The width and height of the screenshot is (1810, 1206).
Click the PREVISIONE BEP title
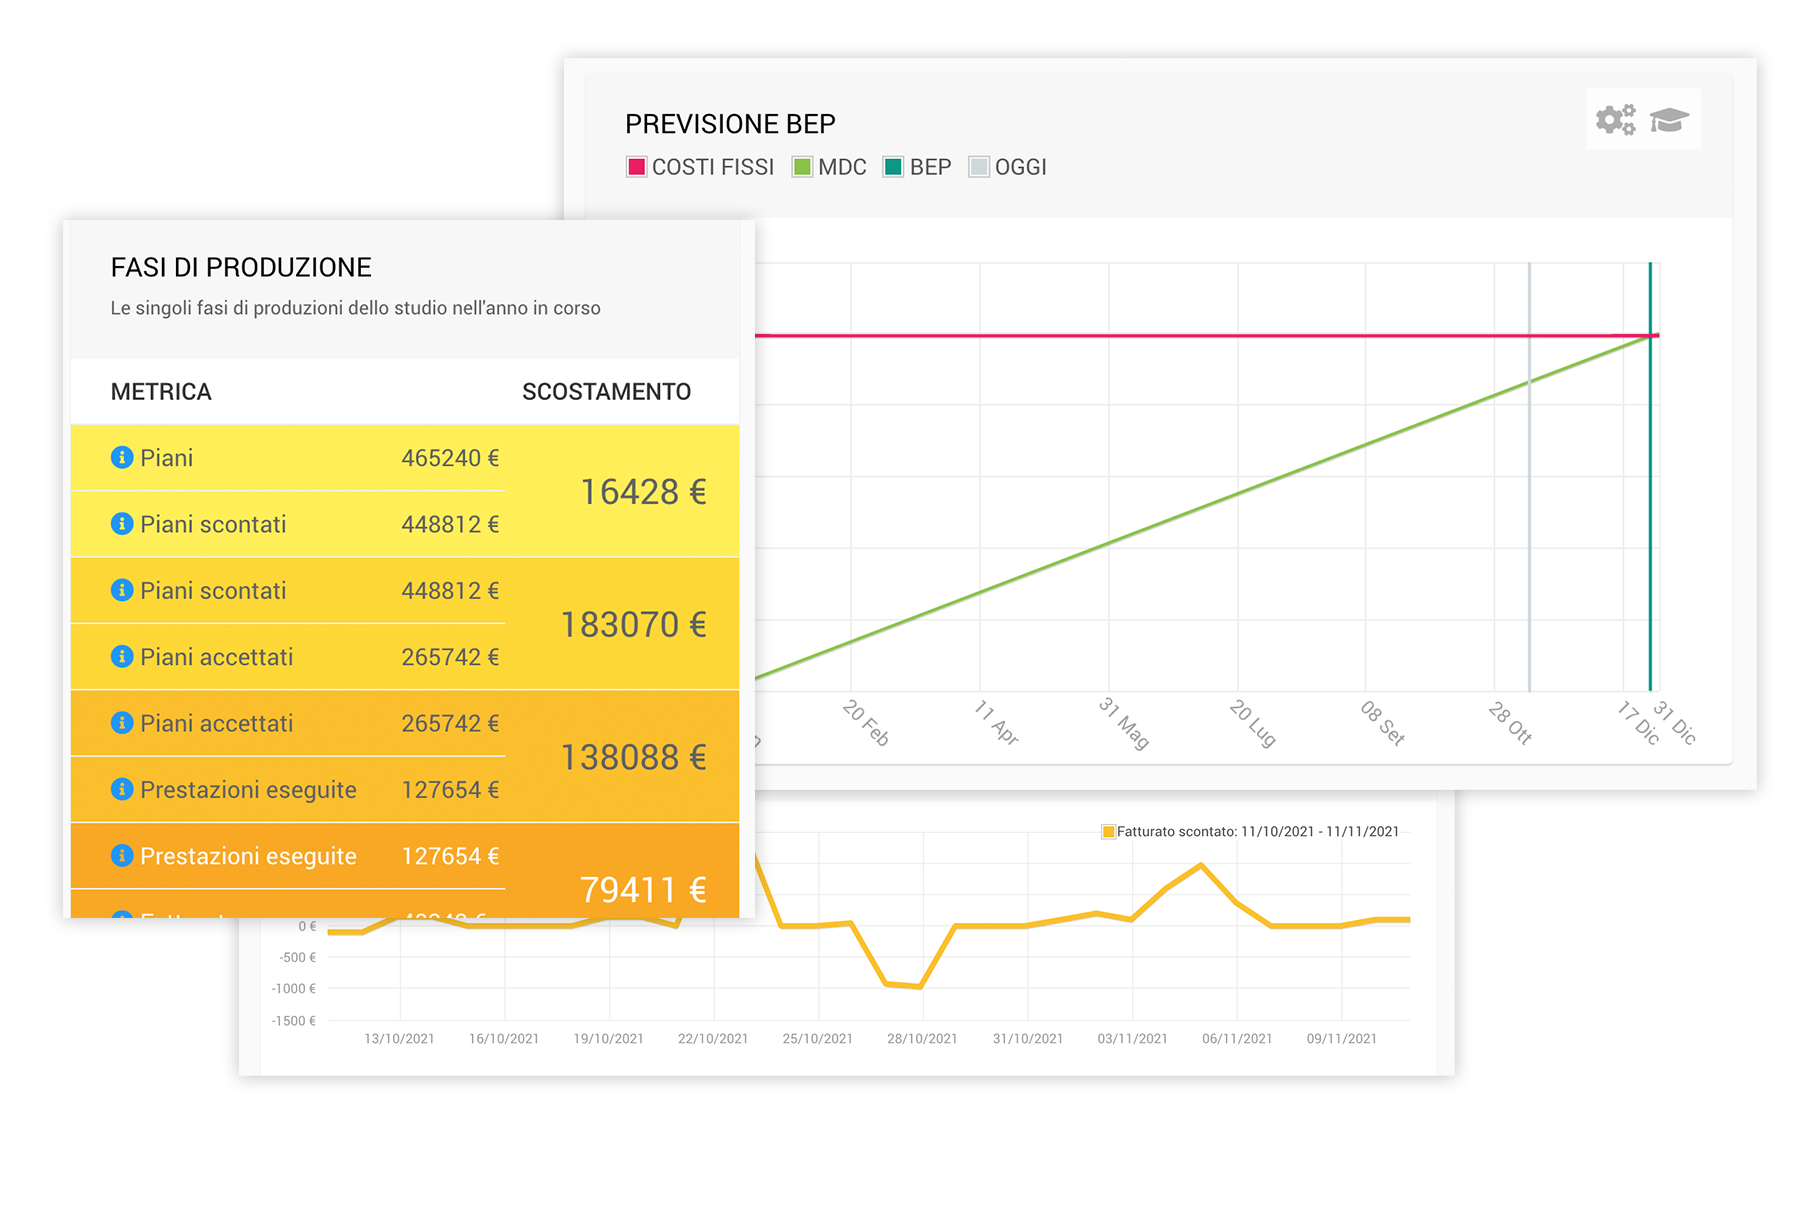(730, 124)
